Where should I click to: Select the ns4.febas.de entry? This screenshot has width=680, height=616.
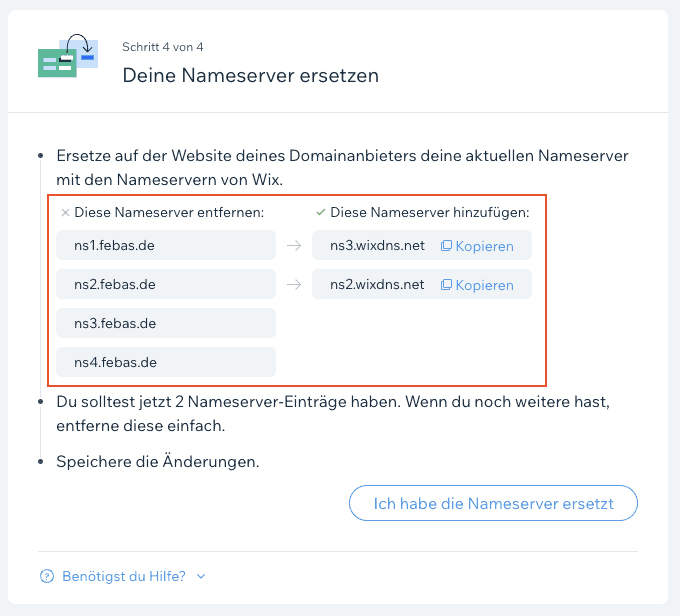[166, 362]
